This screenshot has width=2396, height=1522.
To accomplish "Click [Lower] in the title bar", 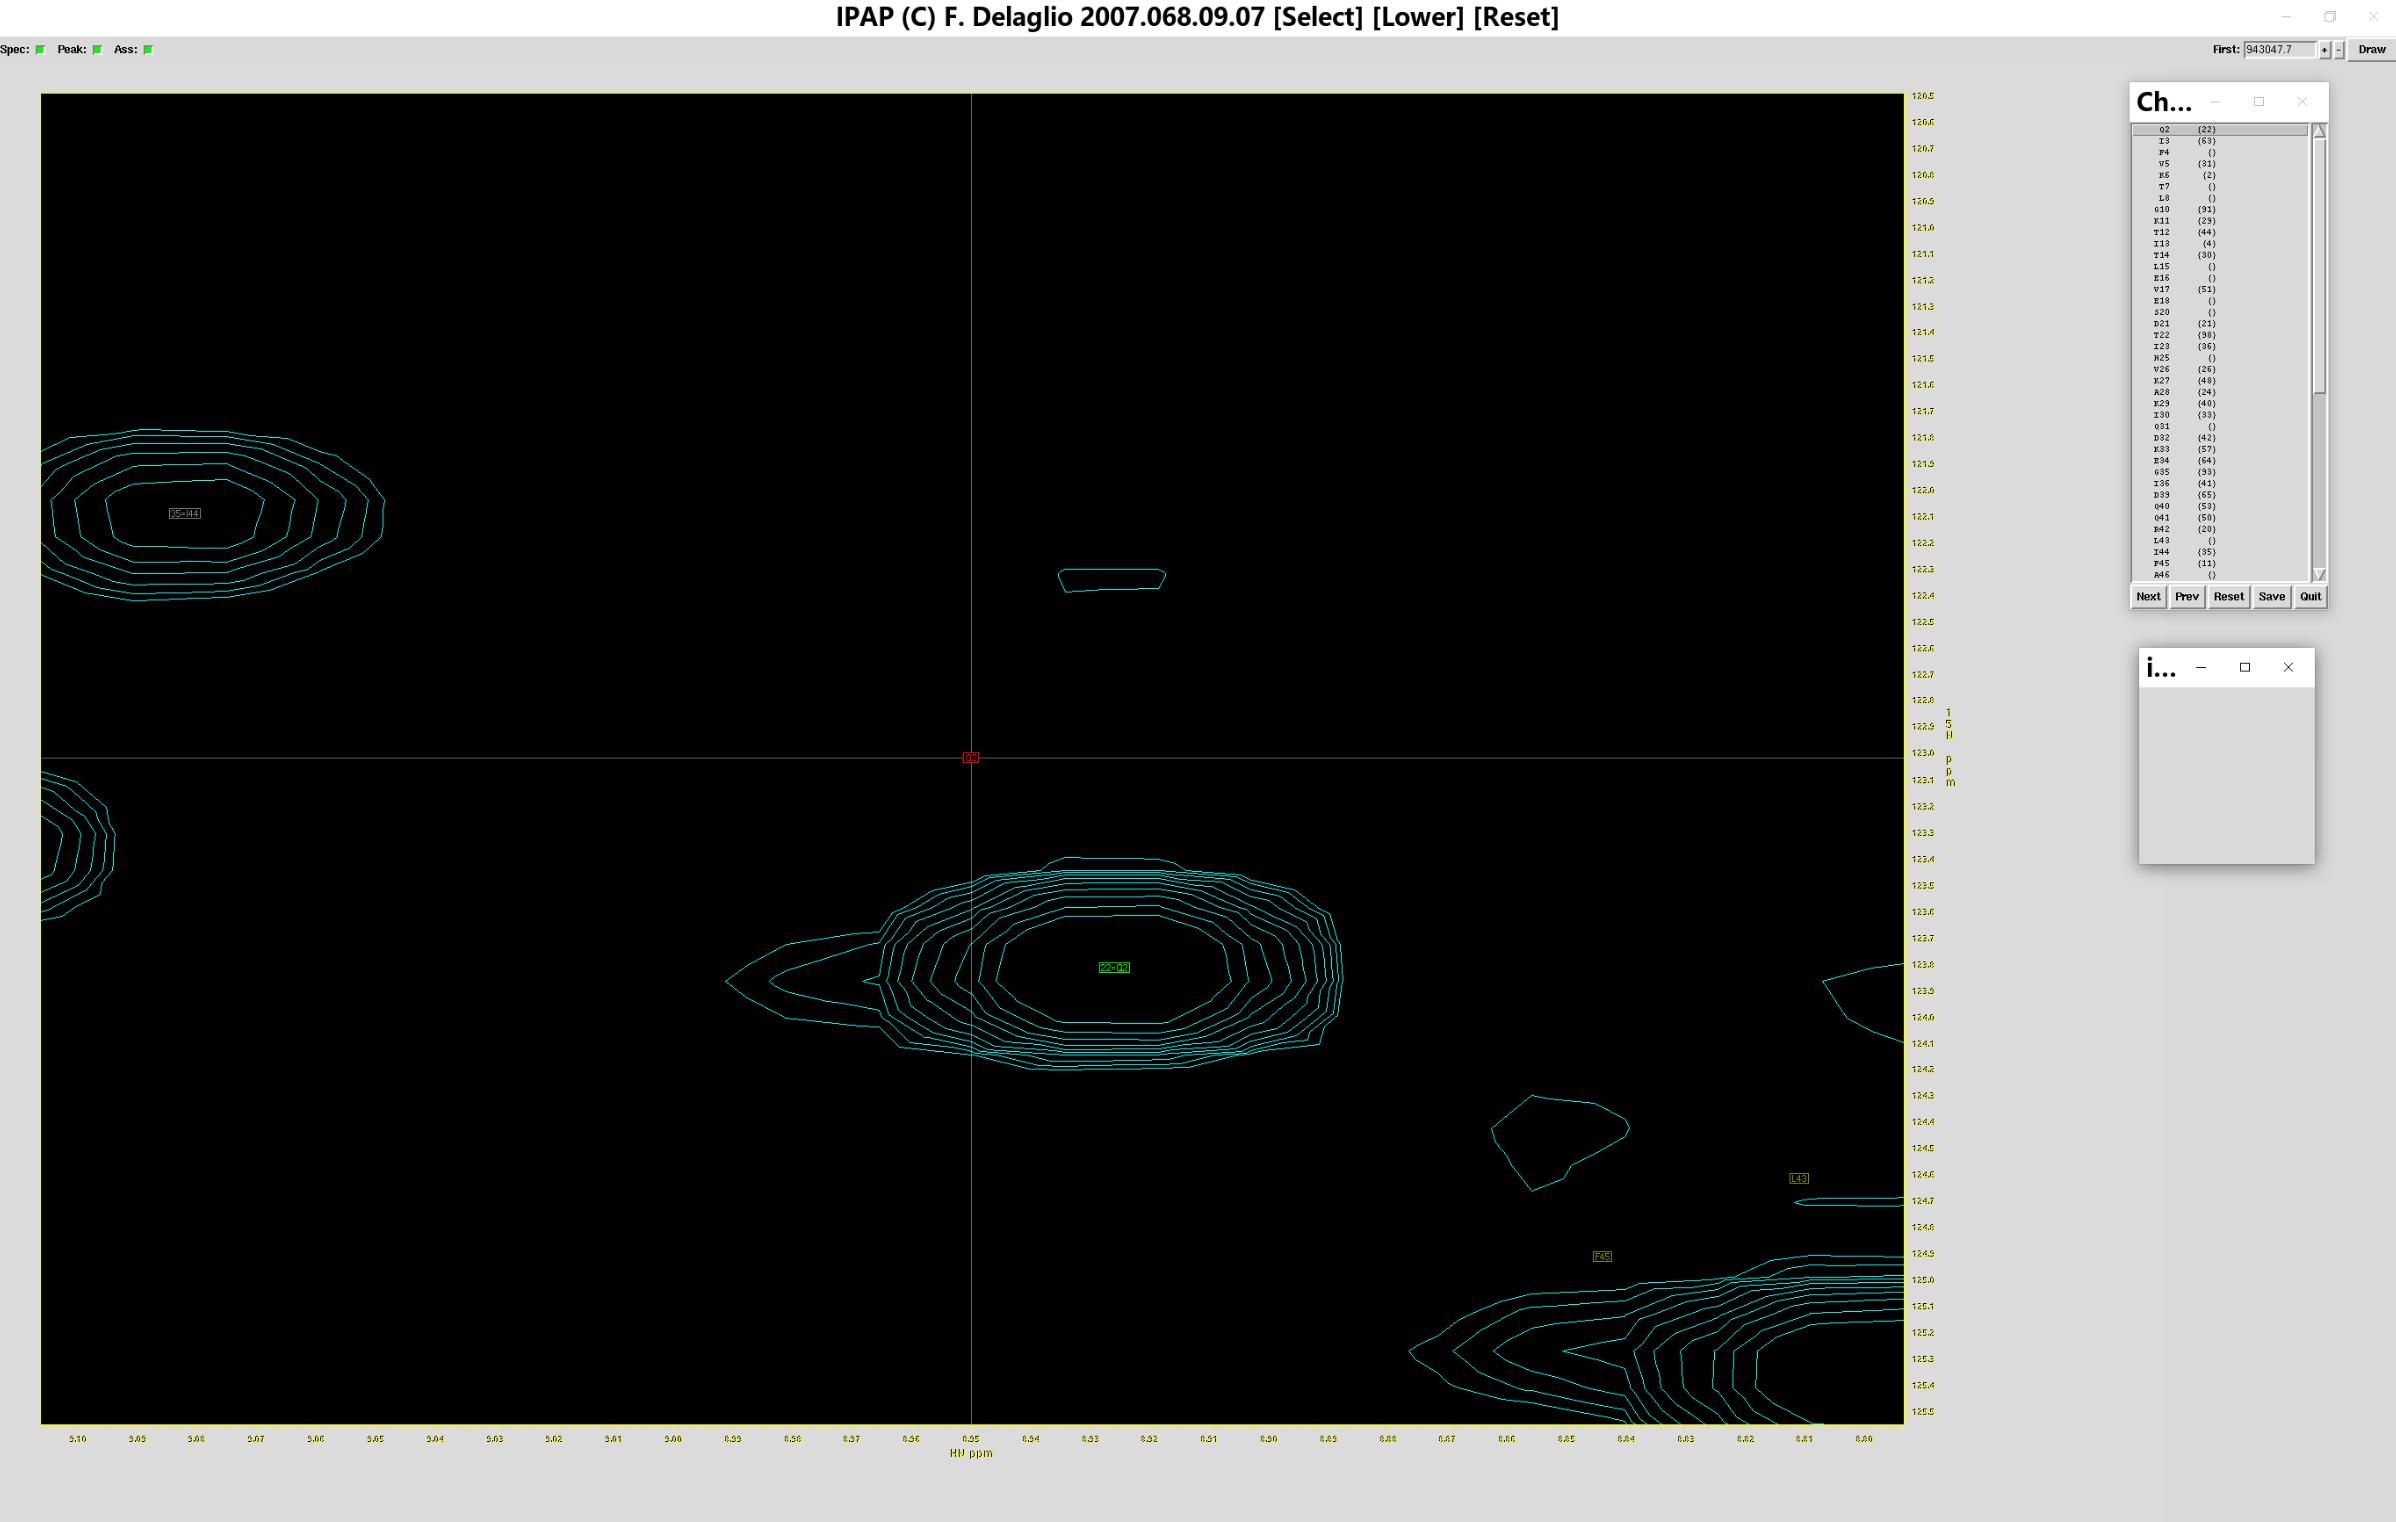I will [1417, 17].
